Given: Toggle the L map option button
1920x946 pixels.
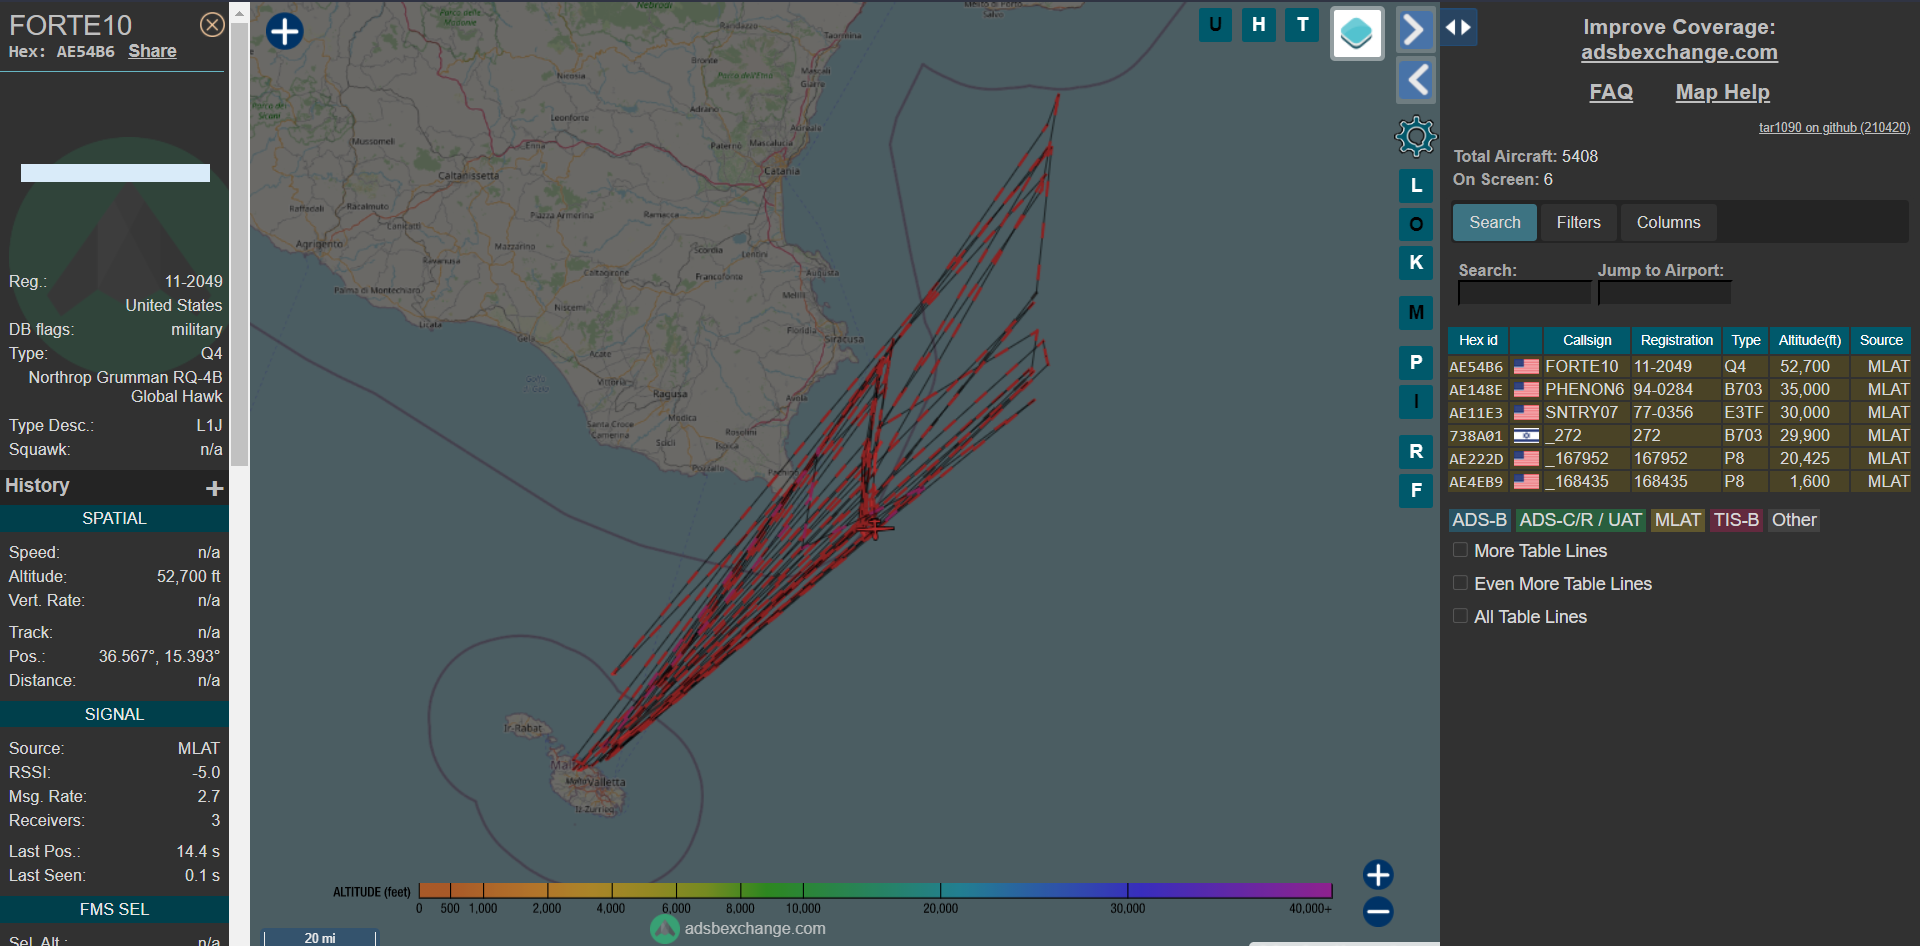Looking at the screenshot, I should 1416,186.
